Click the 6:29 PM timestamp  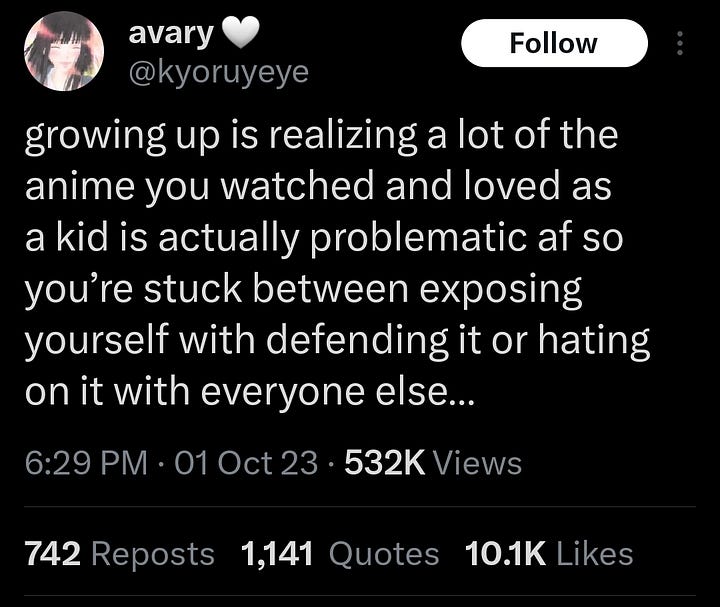86,462
